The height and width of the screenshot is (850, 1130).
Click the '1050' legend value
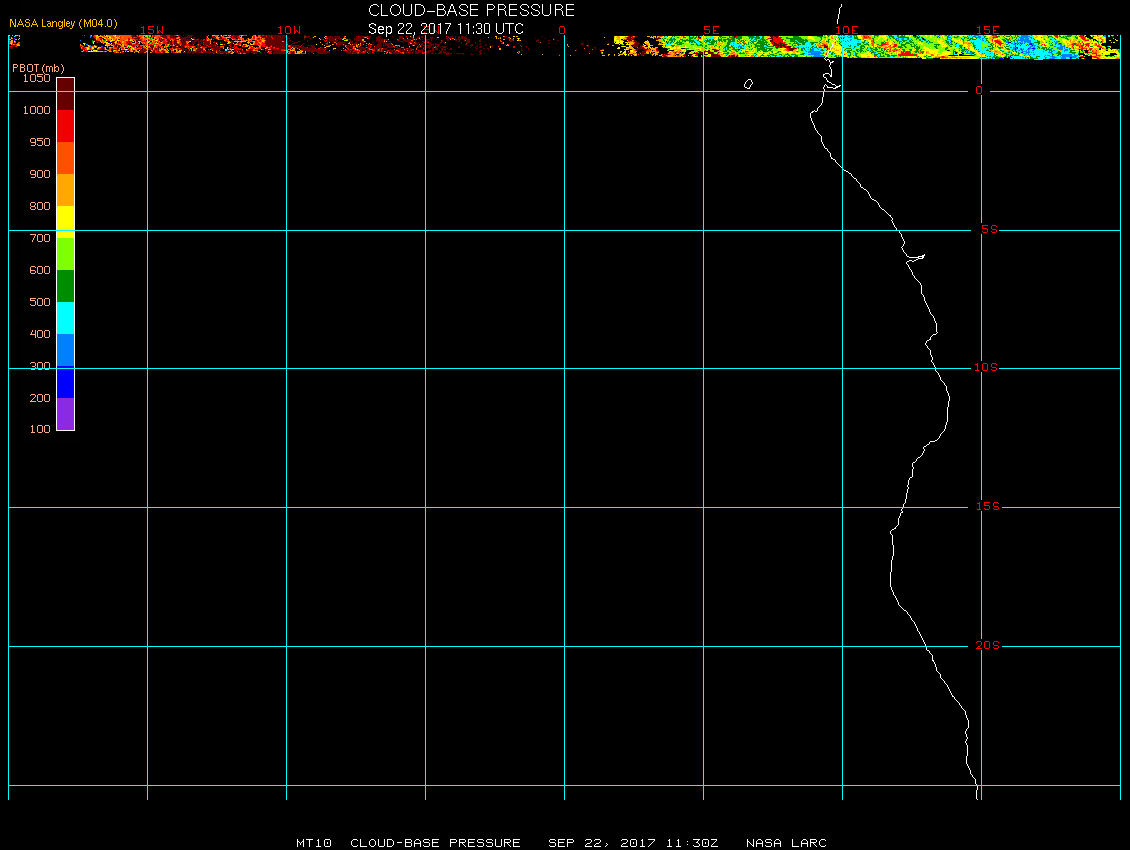pyautogui.click(x=37, y=78)
